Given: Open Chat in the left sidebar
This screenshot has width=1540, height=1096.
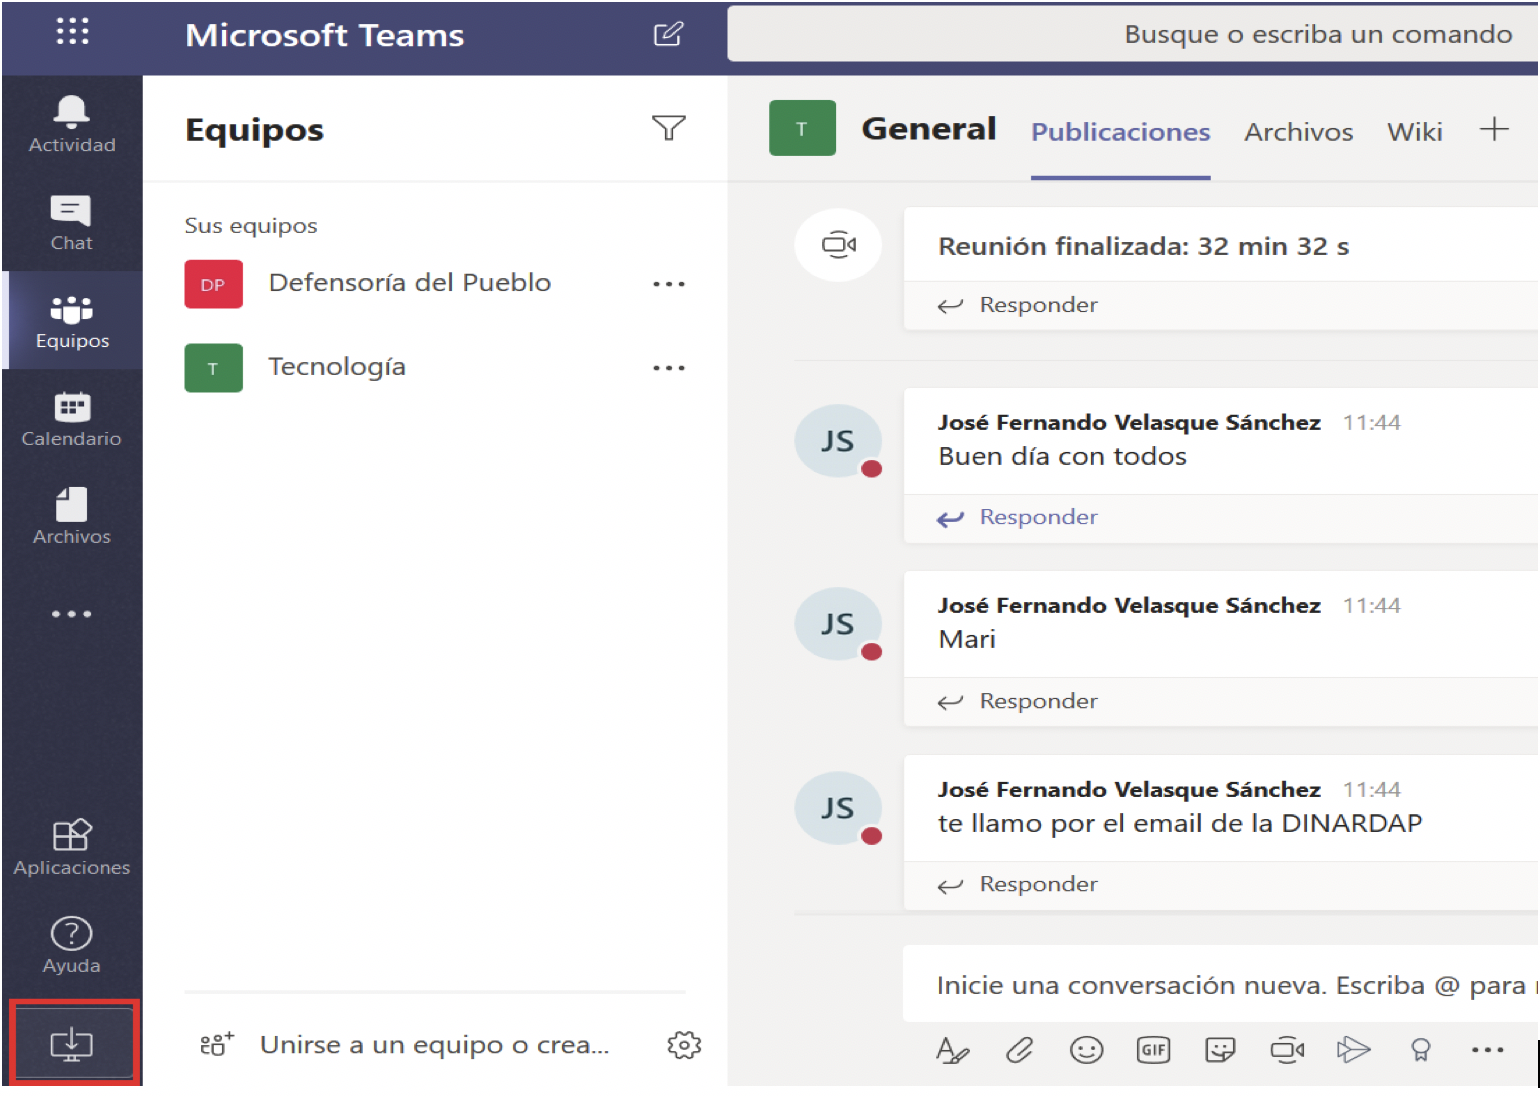Looking at the screenshot, I should coord(72,223).
